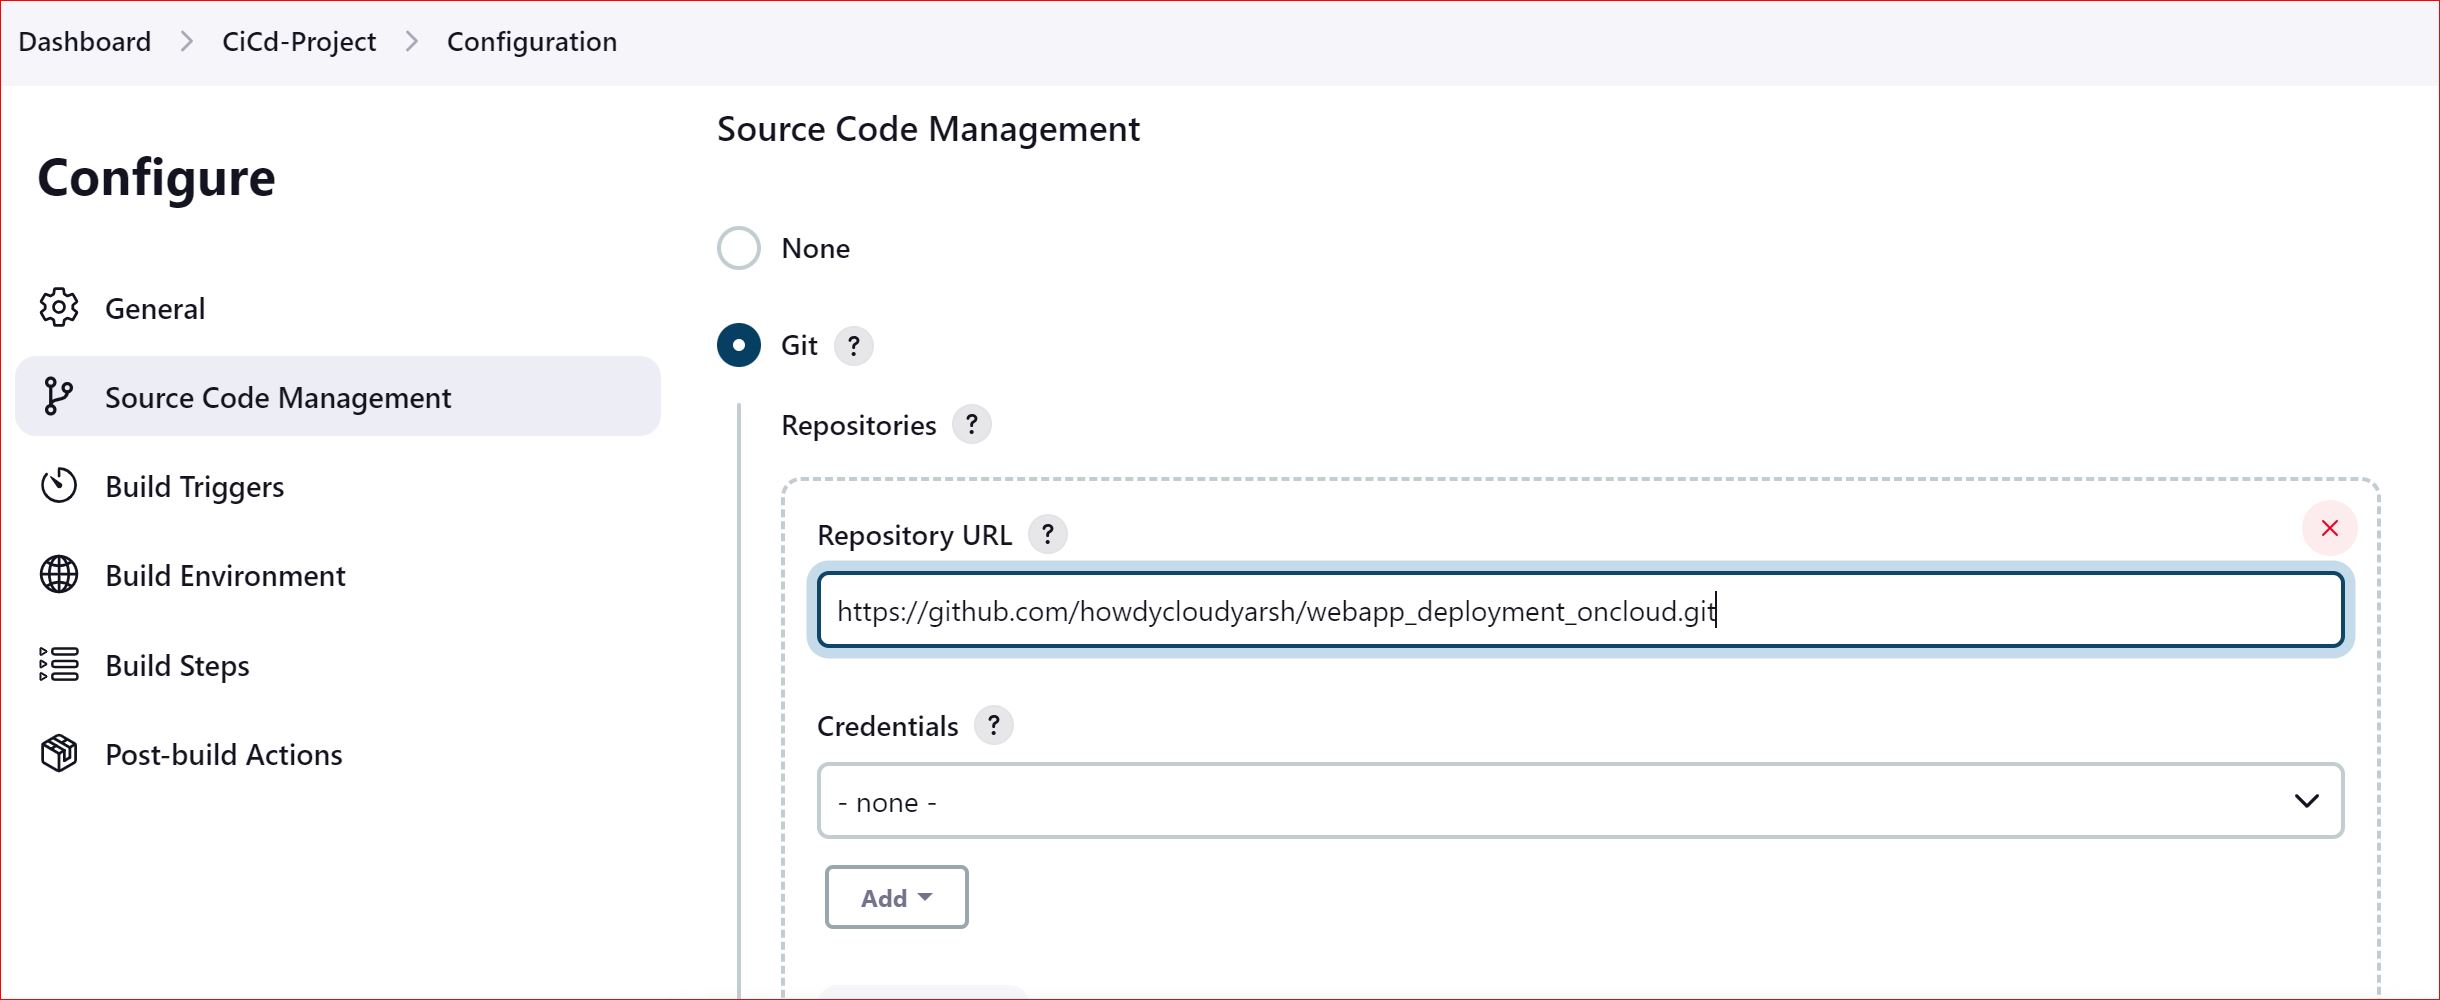Open the Credentials help question mark
The image size is (2440, 1000).
point(993,725)
